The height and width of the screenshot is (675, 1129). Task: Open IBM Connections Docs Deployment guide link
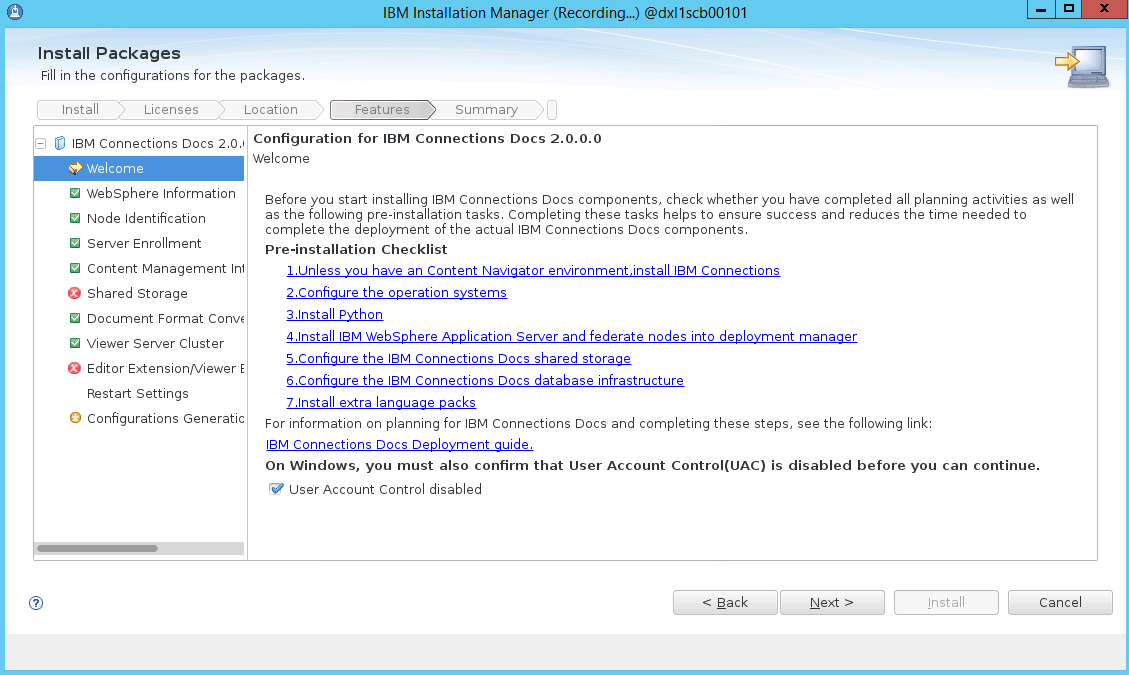tap(400, 444)
